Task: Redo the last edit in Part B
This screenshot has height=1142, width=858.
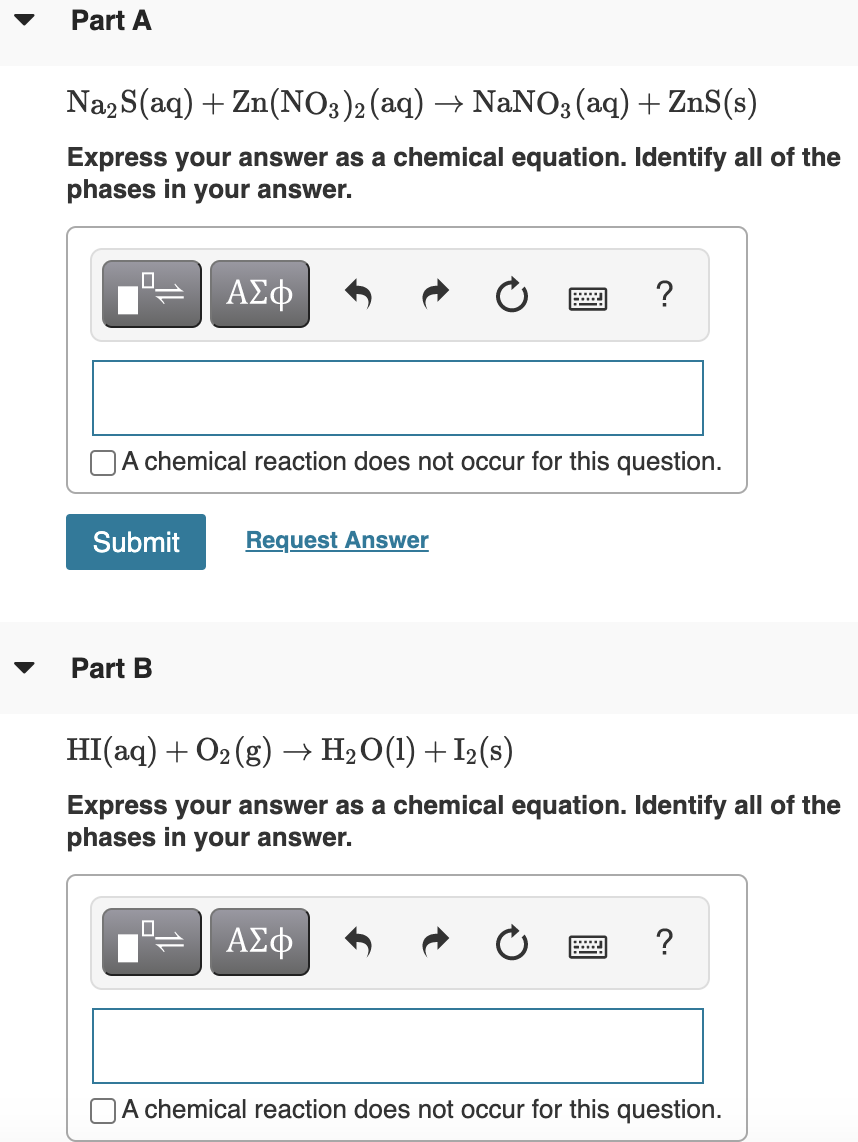Action: click(x=435, y=941)
